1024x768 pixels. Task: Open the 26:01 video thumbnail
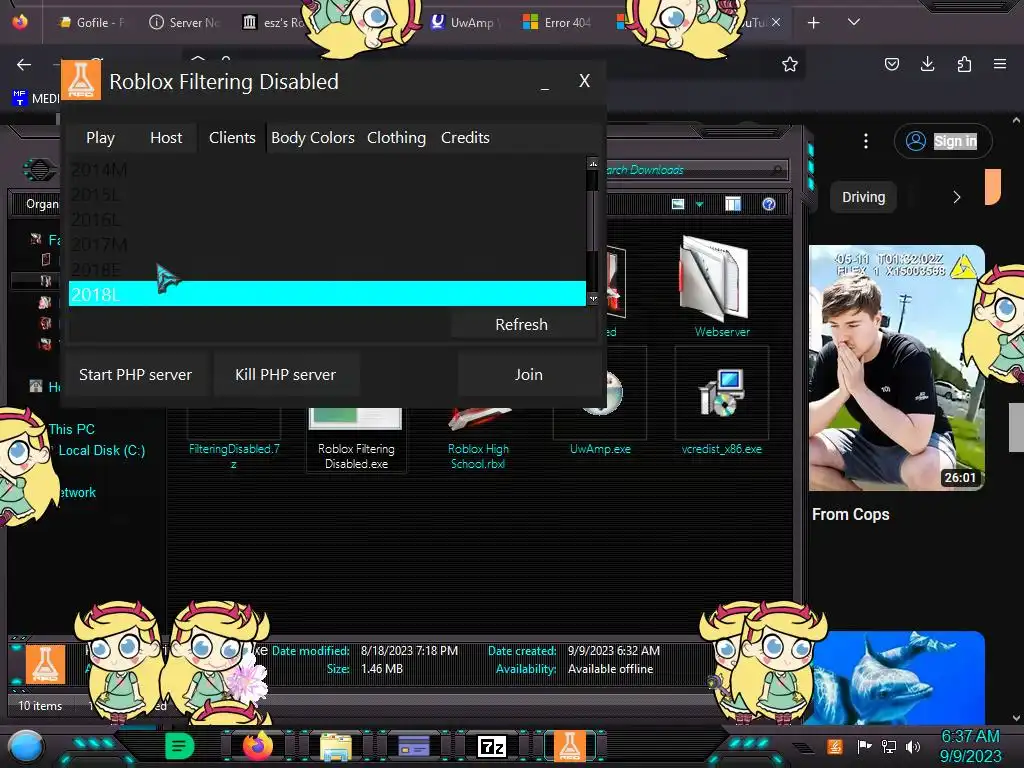tap(896, 368)
